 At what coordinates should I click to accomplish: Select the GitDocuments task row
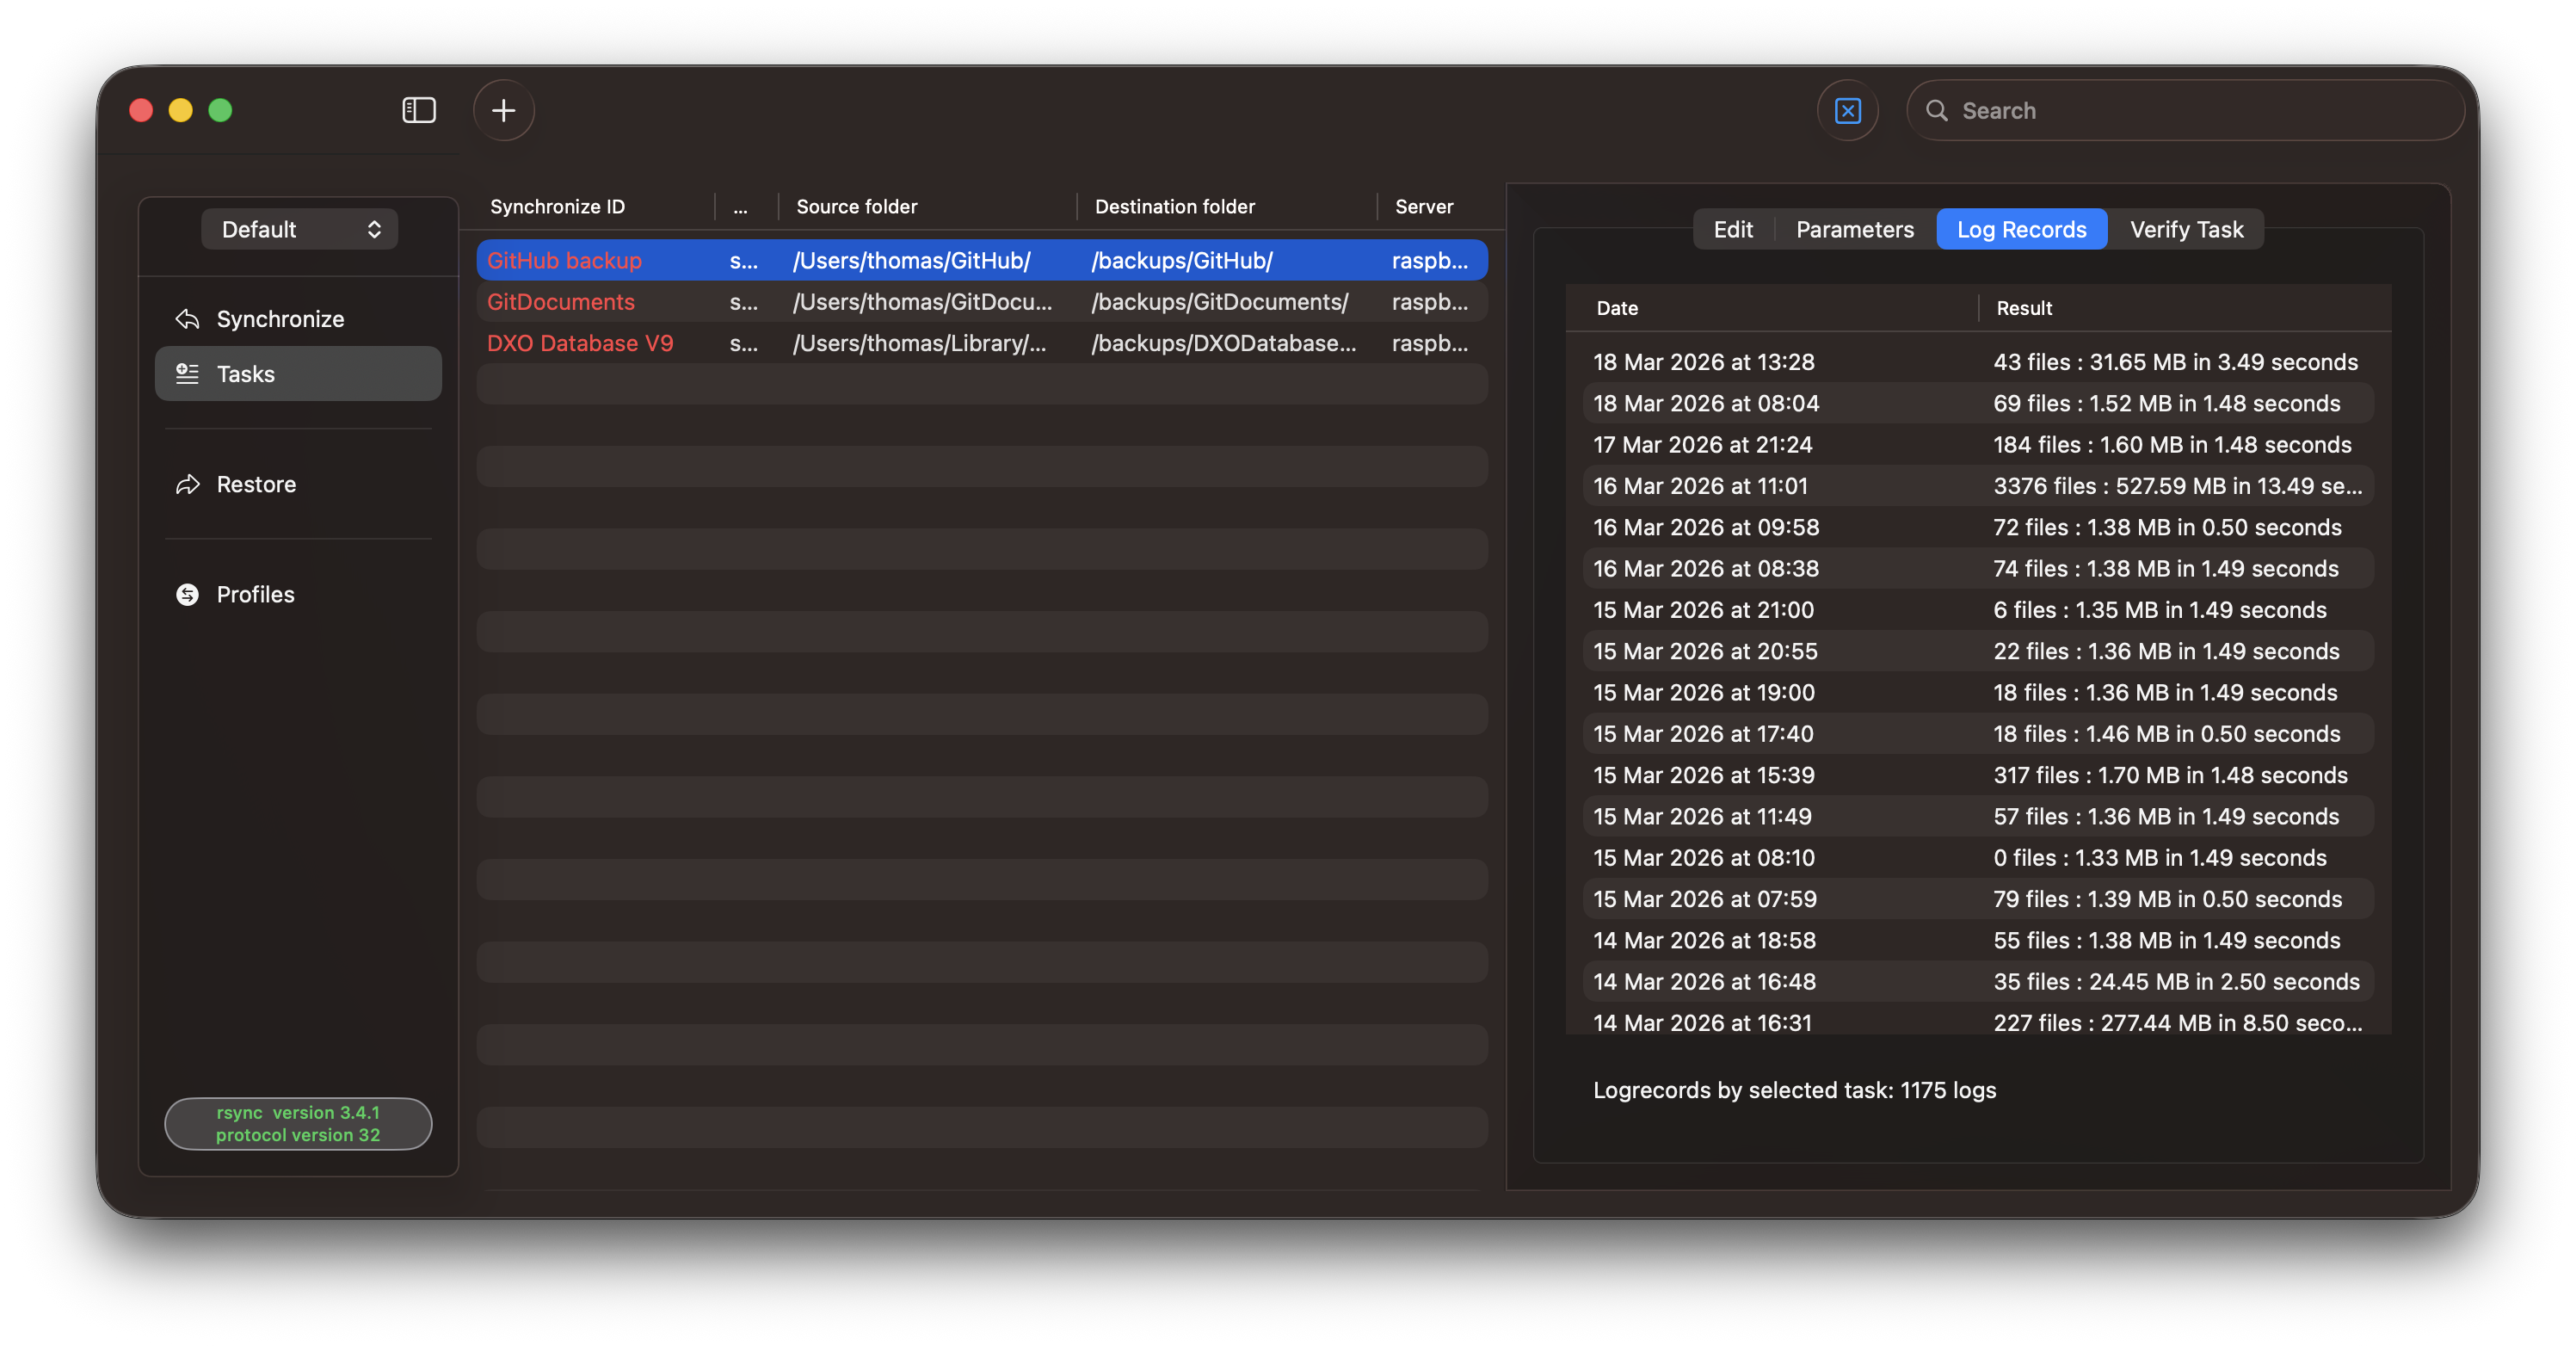tap(560, 302)
